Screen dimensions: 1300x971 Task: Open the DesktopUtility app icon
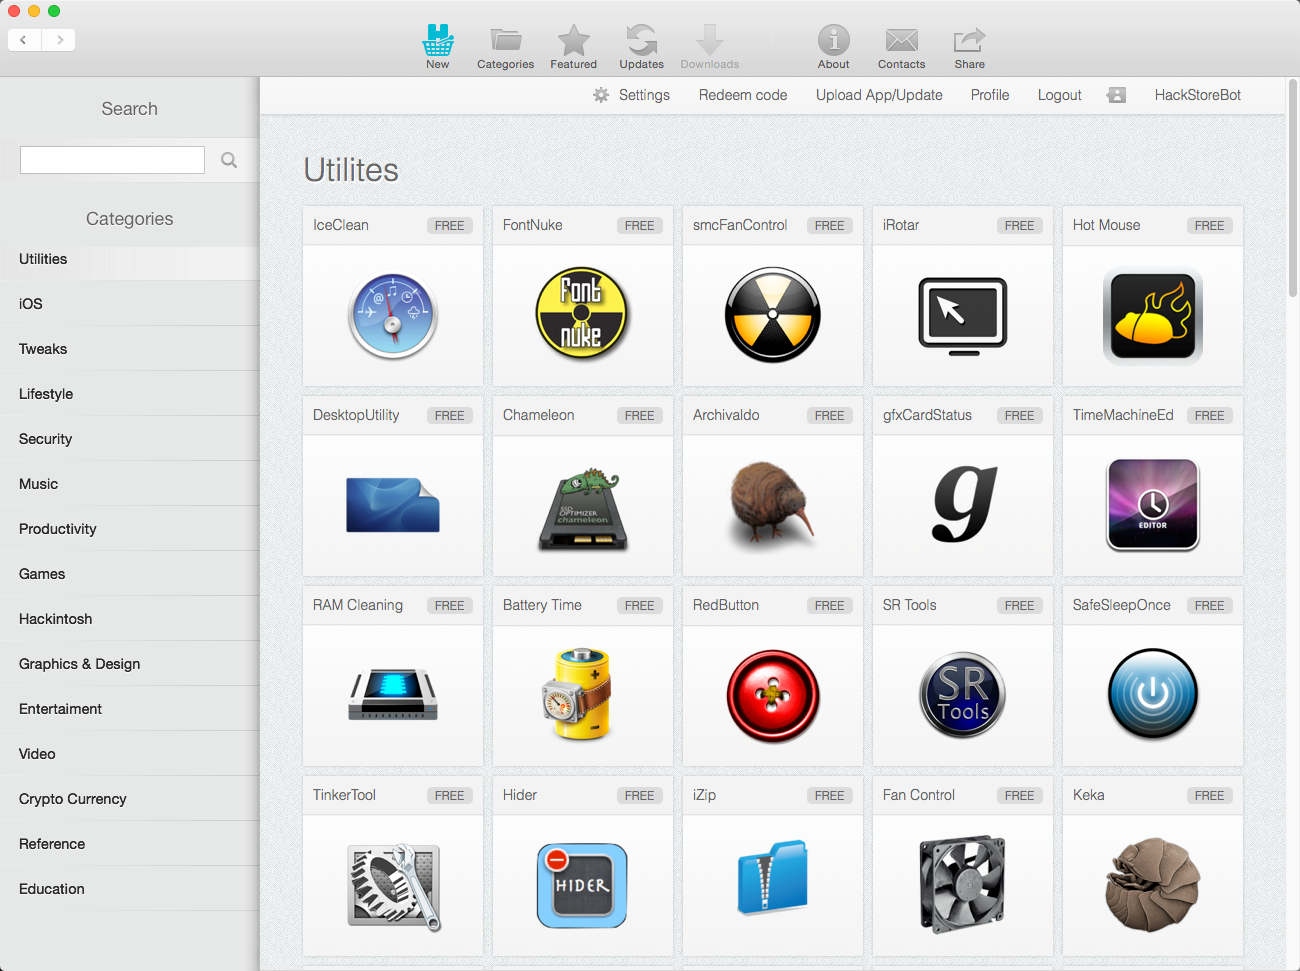(393, 505)
